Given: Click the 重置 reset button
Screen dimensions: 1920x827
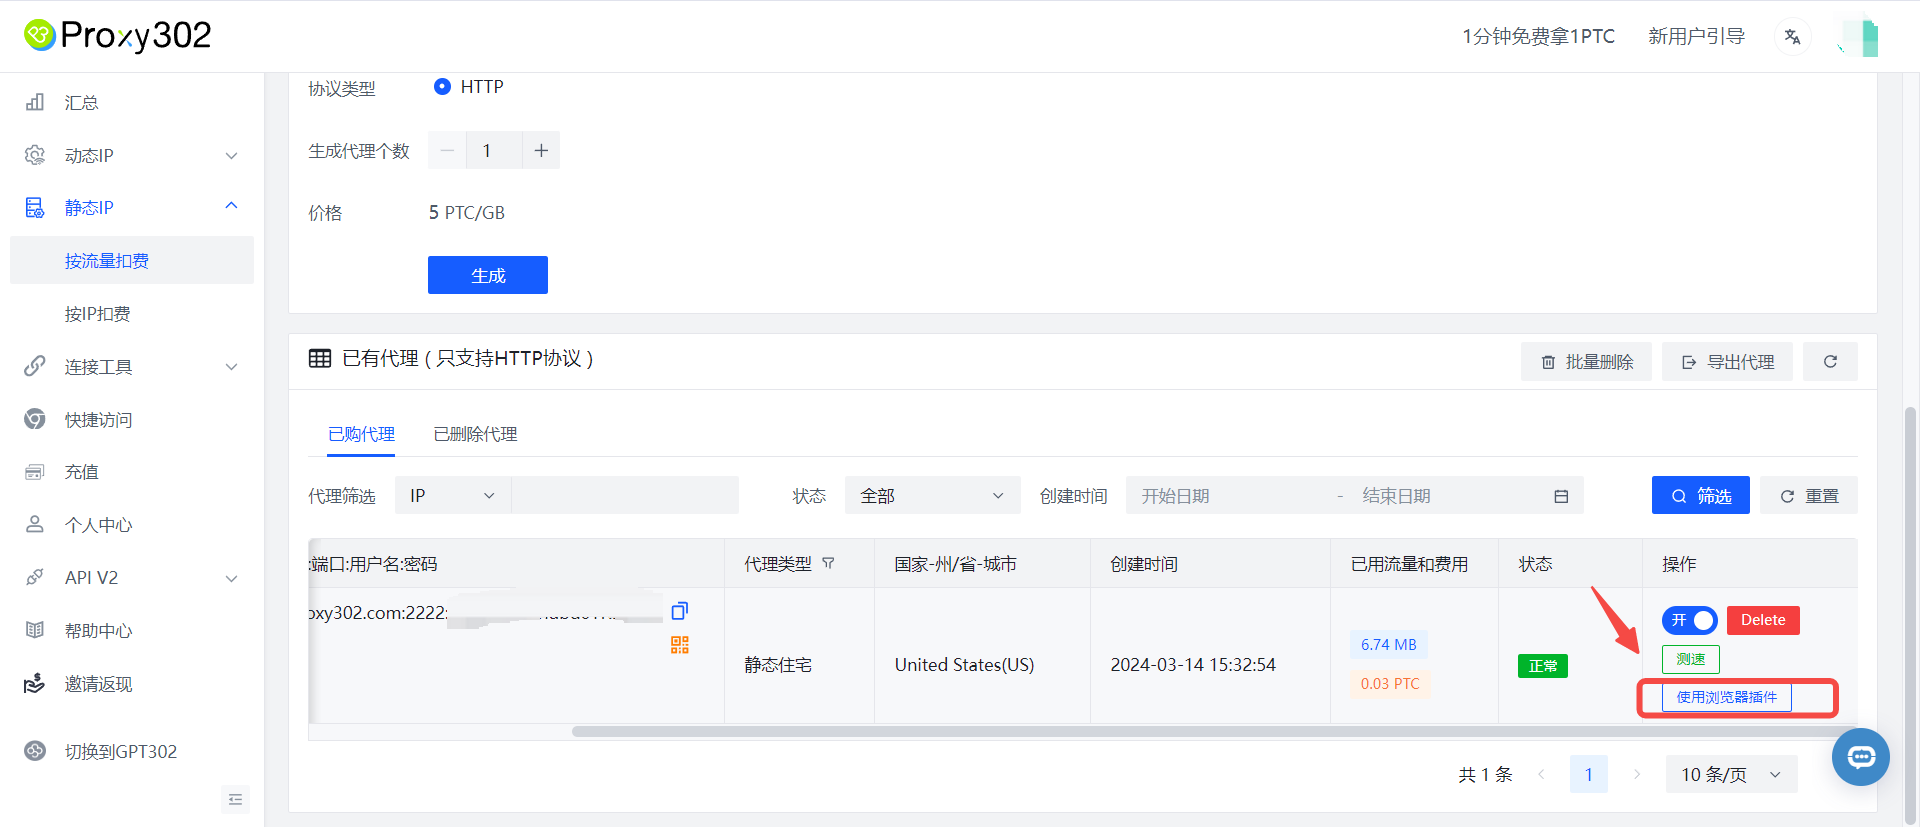Looking at the screenshot, I should point(1809,495).
